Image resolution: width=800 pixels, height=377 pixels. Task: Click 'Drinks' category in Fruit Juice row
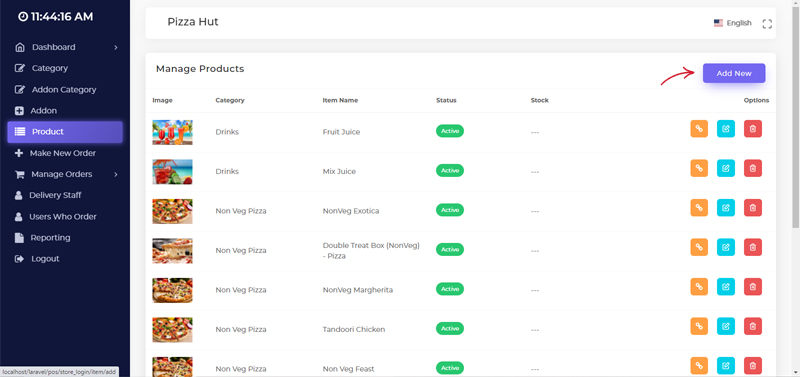(x=227, y=132)
